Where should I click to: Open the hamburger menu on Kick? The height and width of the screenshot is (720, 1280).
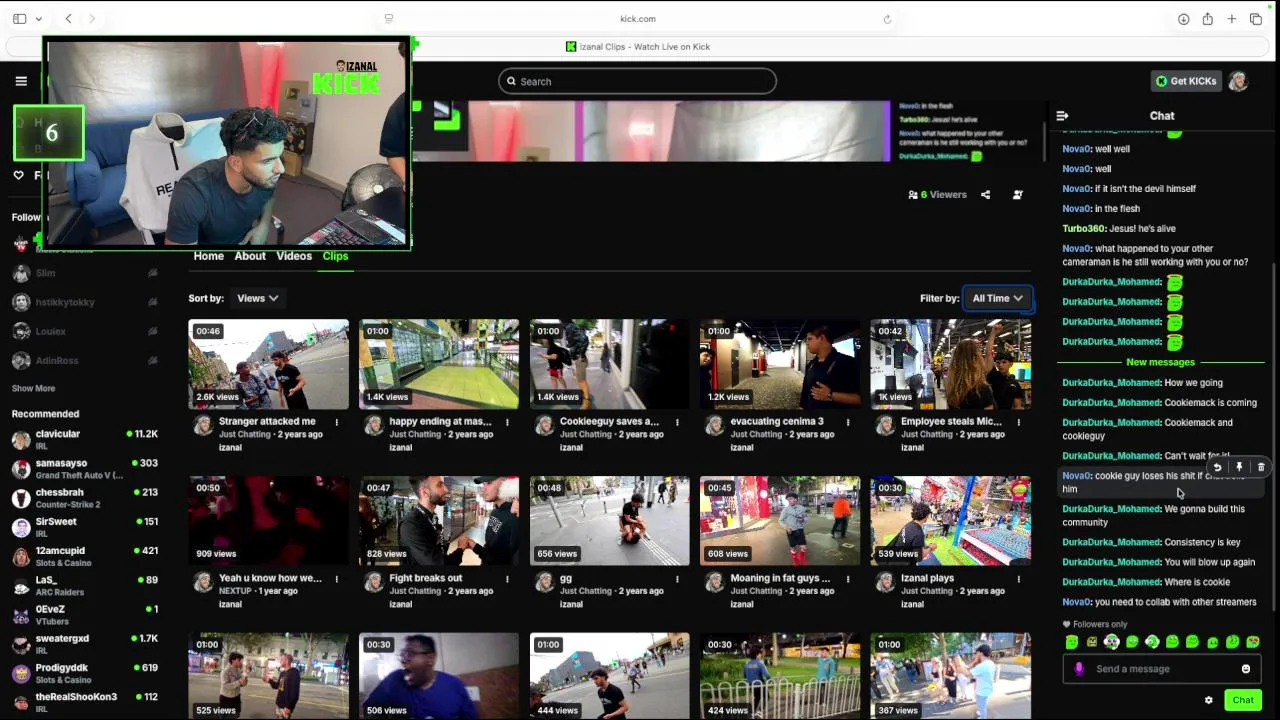click(x=21, y=81)
